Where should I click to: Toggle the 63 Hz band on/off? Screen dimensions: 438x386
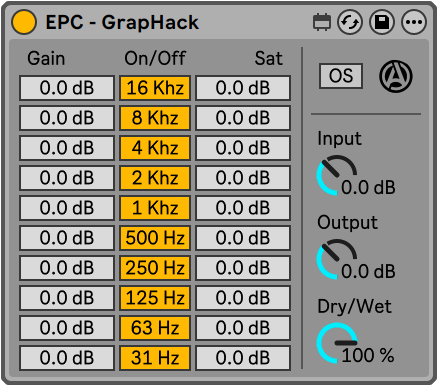(x=155, y=328)
